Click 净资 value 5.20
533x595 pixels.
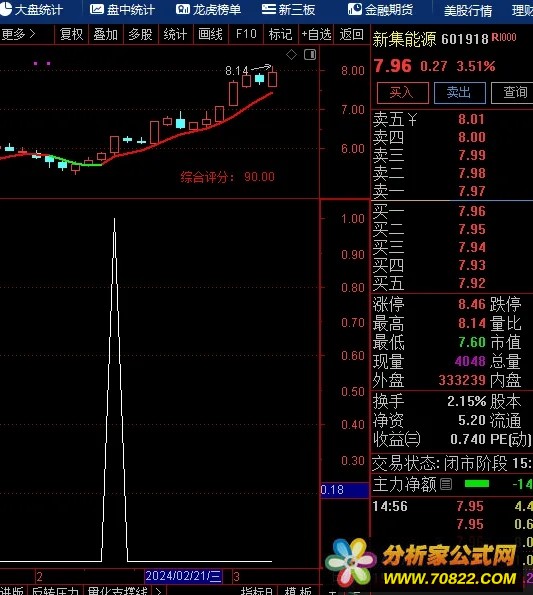point(472,420)
